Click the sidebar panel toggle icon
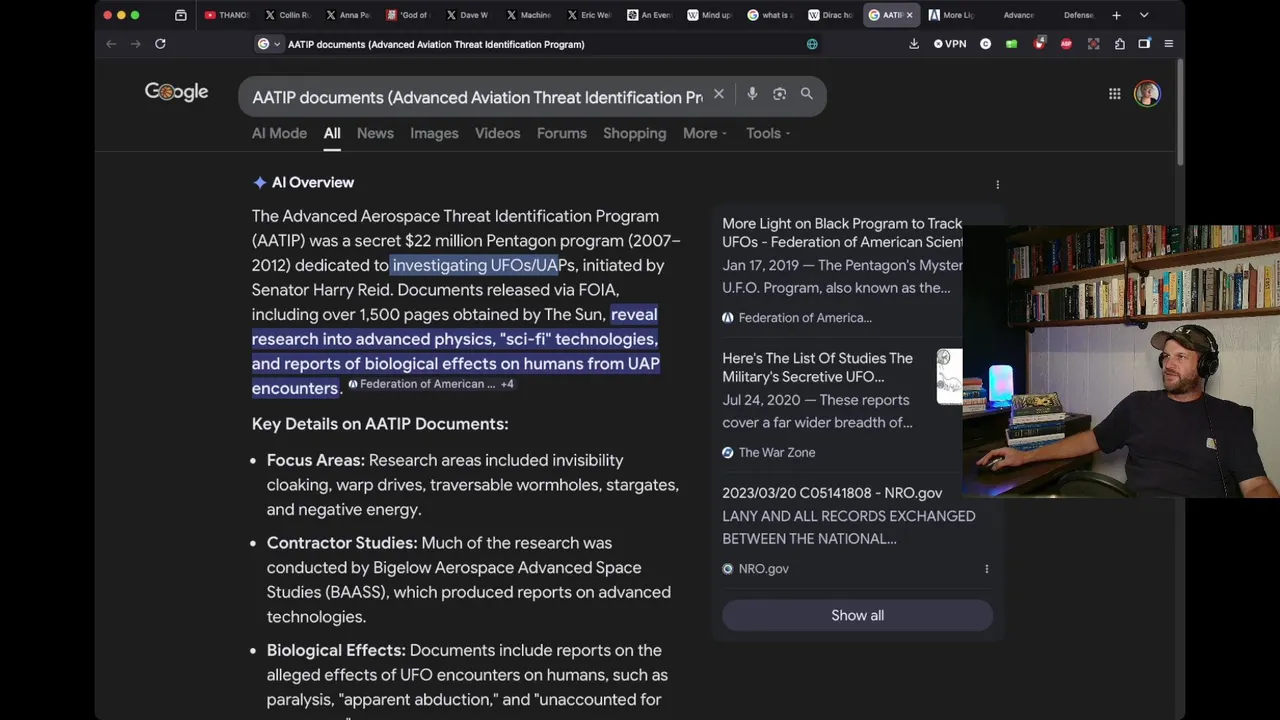Image resolution: width=1280 pixels, height=720 pixels. 1144,44
